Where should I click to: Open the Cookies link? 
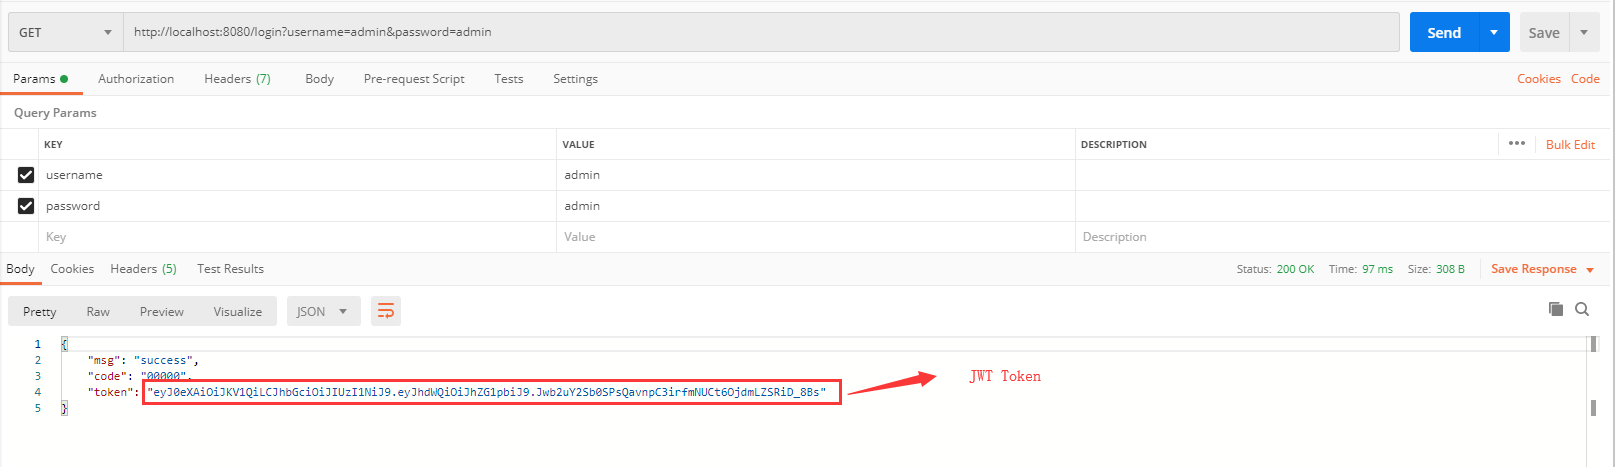(x=1538, y=79)
